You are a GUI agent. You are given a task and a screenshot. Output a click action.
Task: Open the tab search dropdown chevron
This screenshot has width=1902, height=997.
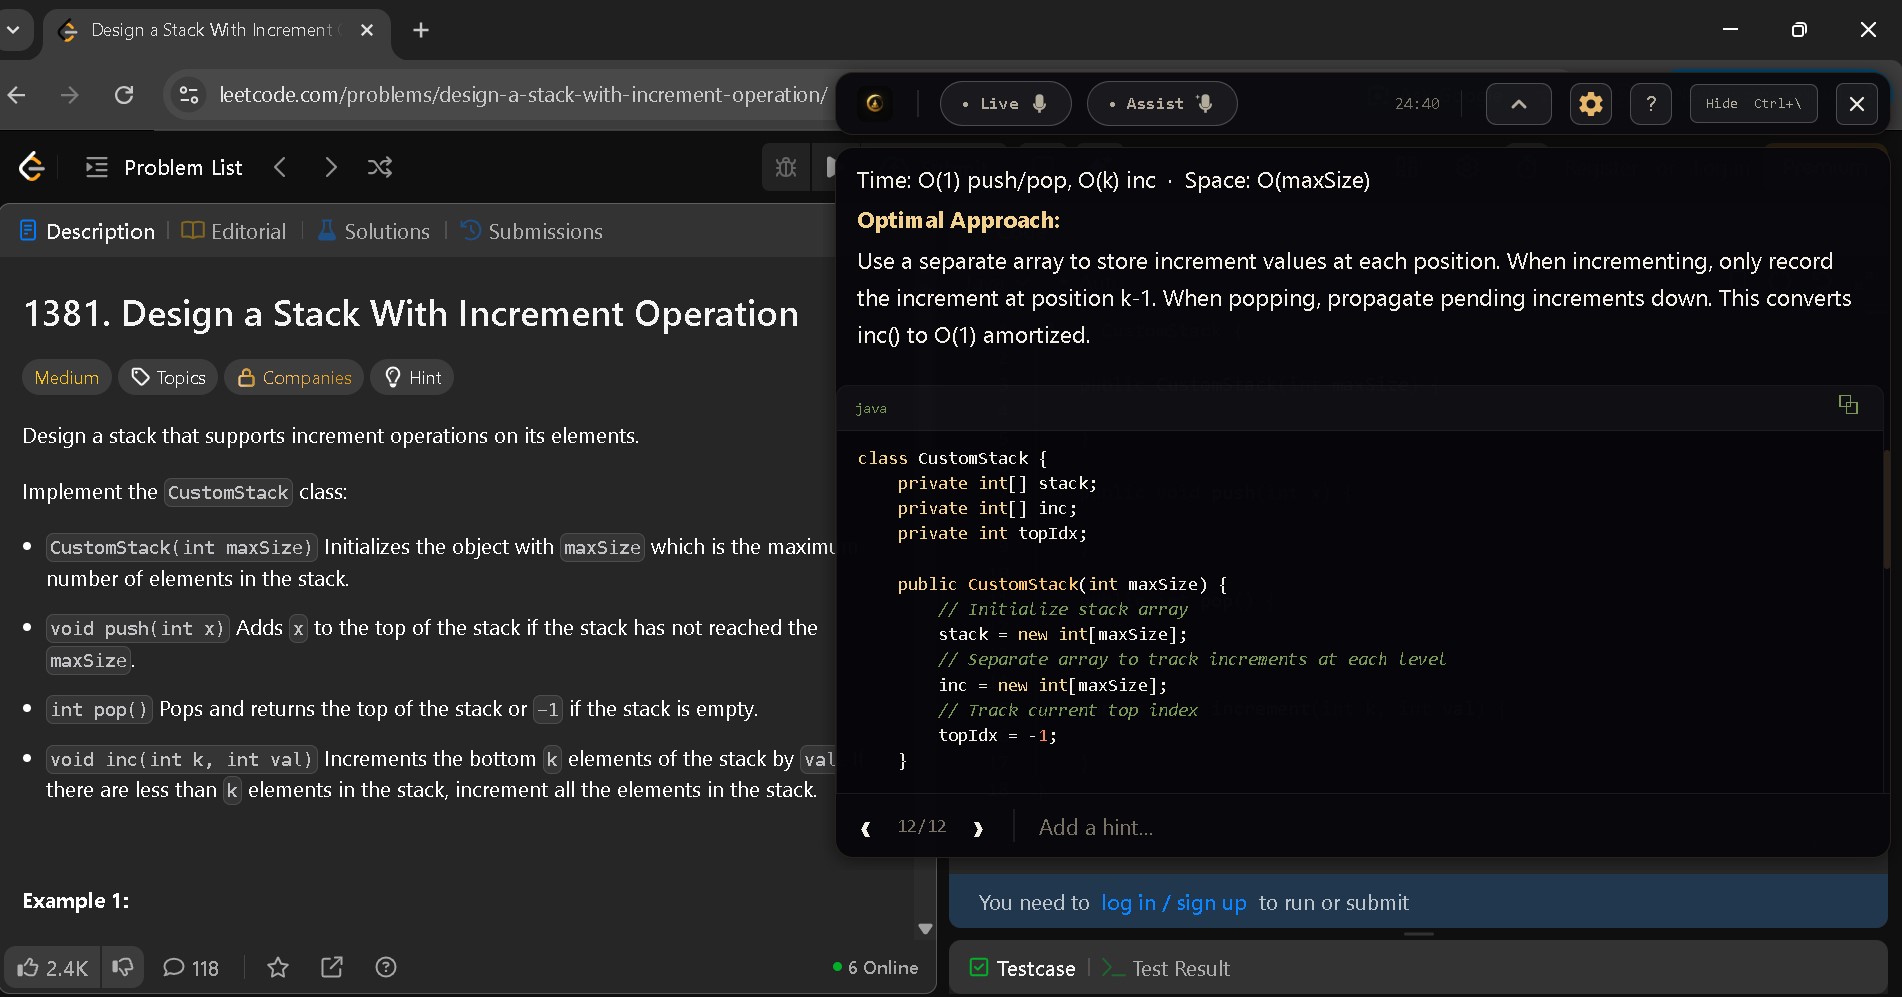pyautogui.click(x=14, y=30)
